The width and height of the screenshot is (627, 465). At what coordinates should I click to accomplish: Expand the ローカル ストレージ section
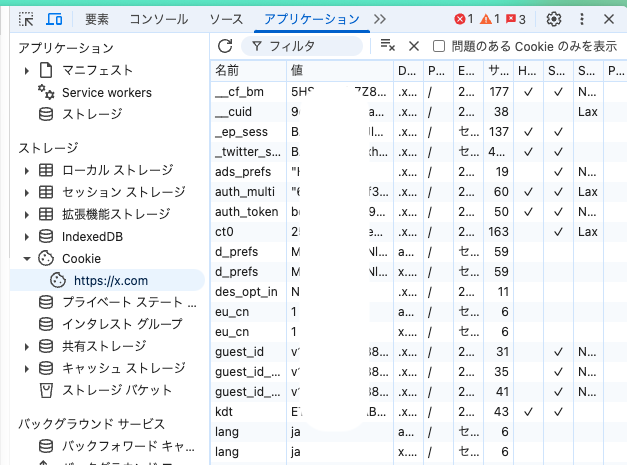point(27,170)
